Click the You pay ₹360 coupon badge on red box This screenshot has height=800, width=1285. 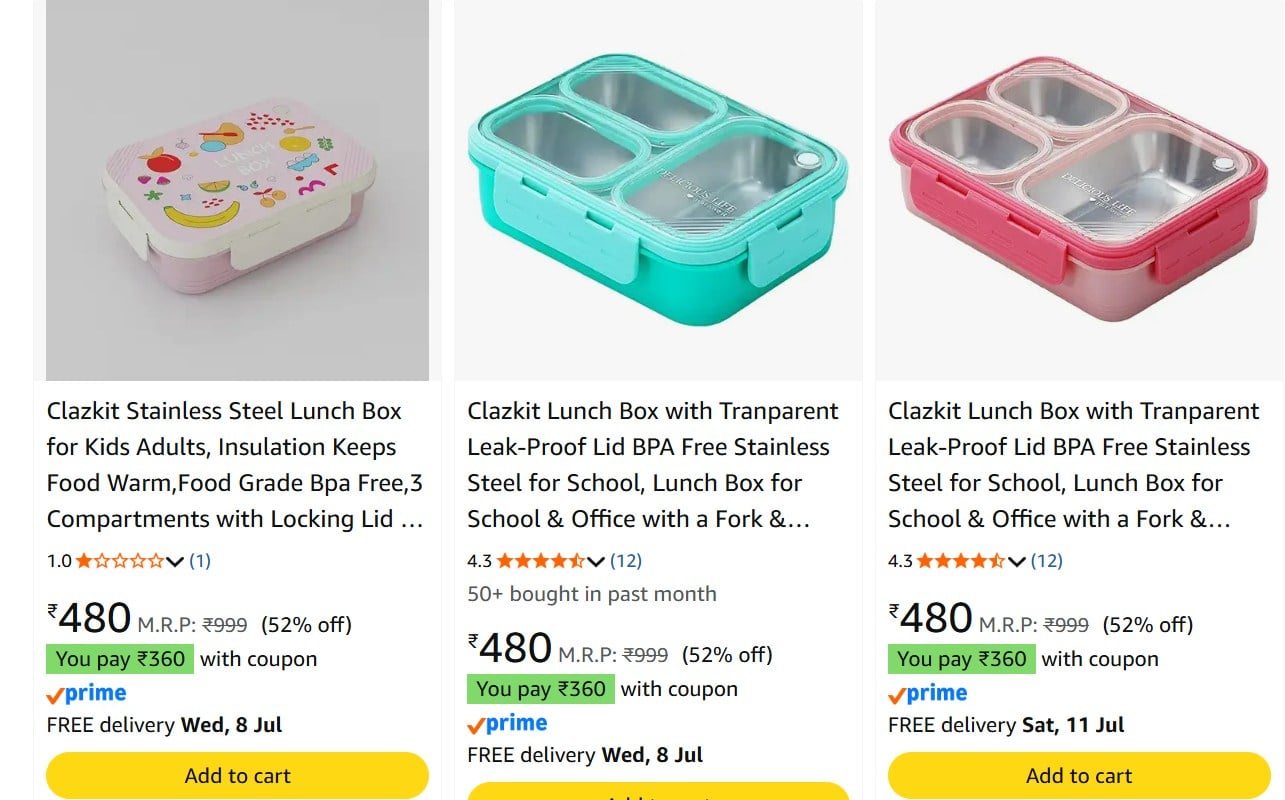pyautogui.click(x=961, y=659)
